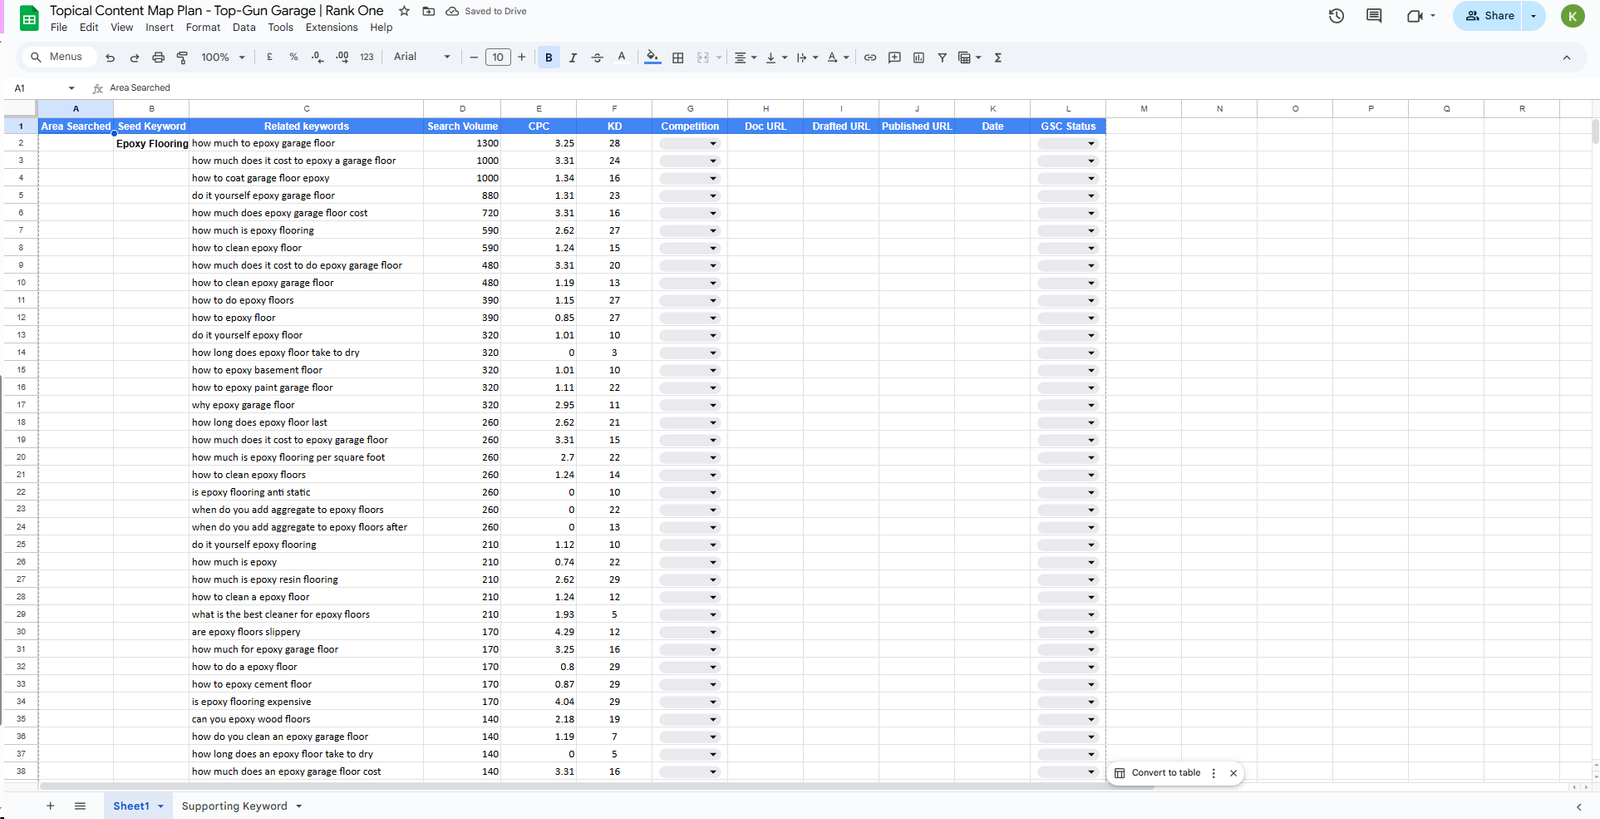Open the Extensions menu
Screen dimensions: 1600x819
click(x=331, y=28)
